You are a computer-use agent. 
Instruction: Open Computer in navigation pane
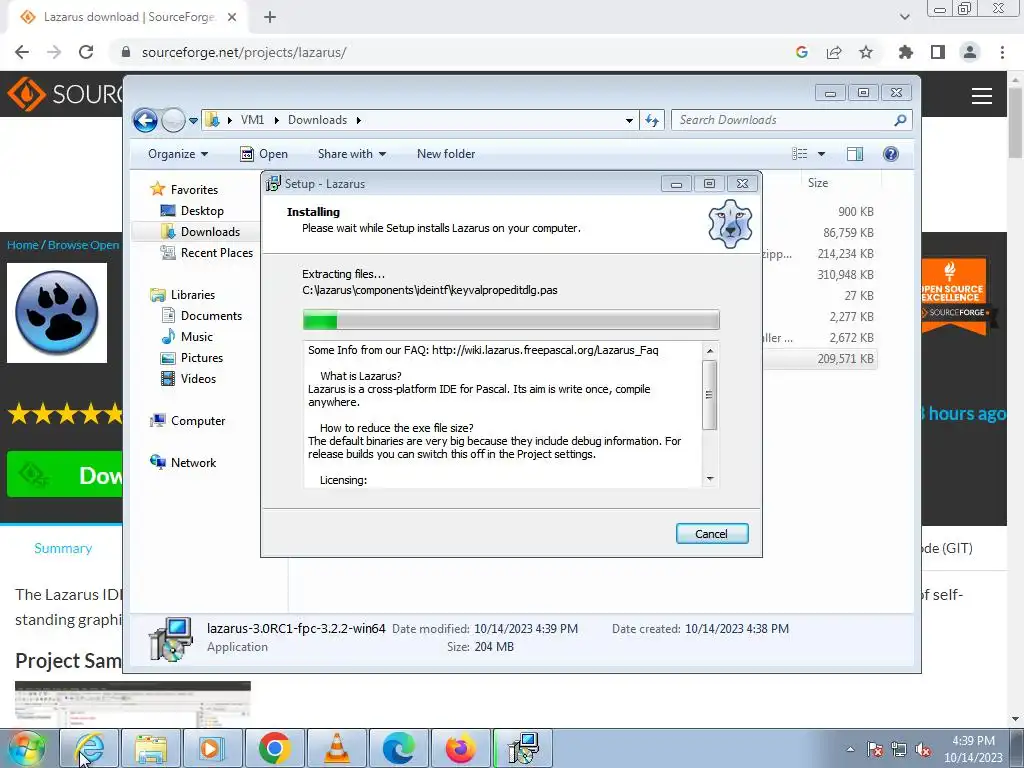click(x=198, y=421)
